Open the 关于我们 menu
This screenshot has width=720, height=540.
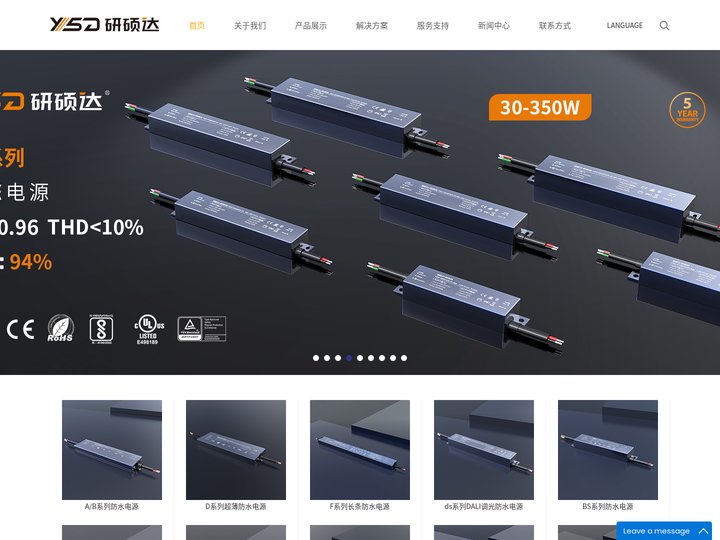coord(250,26)
